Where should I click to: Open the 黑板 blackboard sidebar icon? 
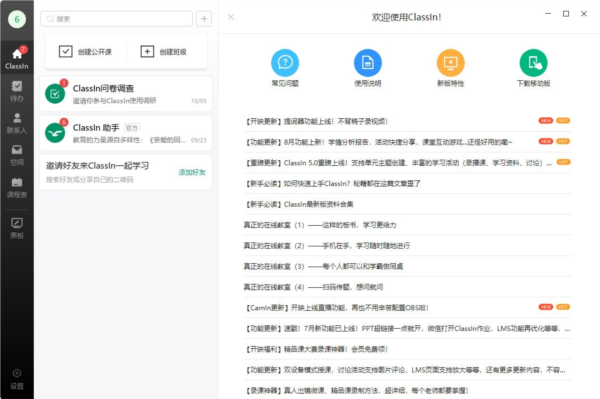(x=17, y=228)
